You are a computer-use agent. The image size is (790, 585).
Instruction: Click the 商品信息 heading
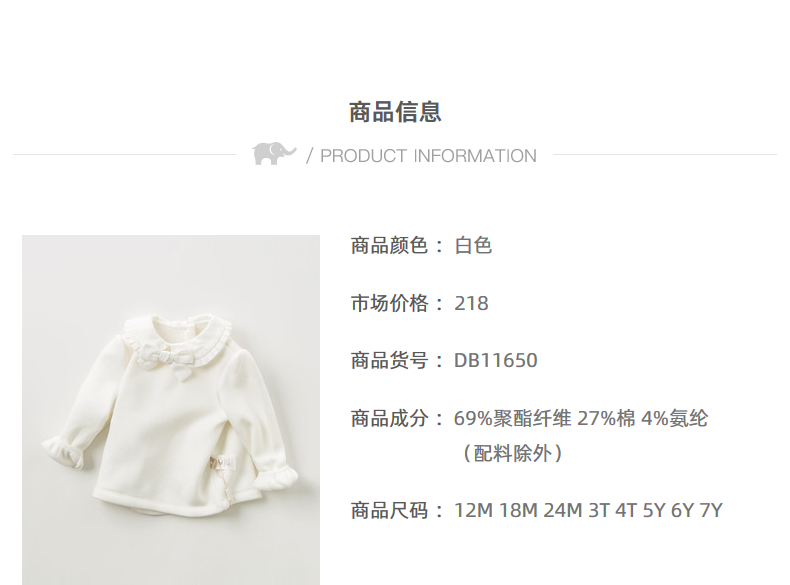click(396, 112)
